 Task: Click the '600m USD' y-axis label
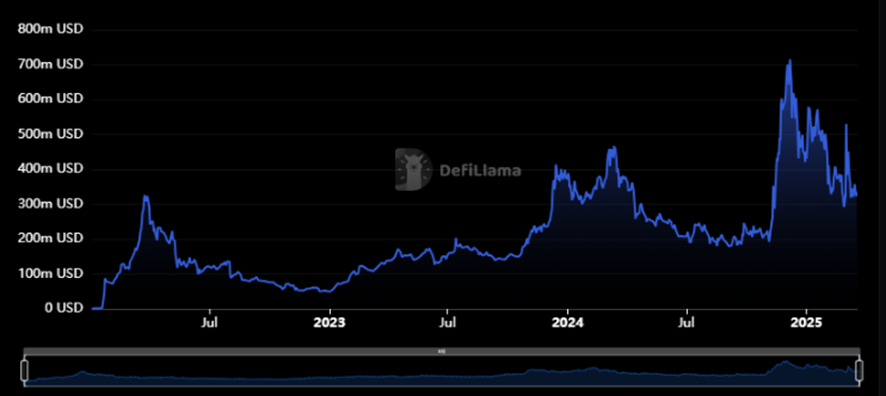(50, 98)
